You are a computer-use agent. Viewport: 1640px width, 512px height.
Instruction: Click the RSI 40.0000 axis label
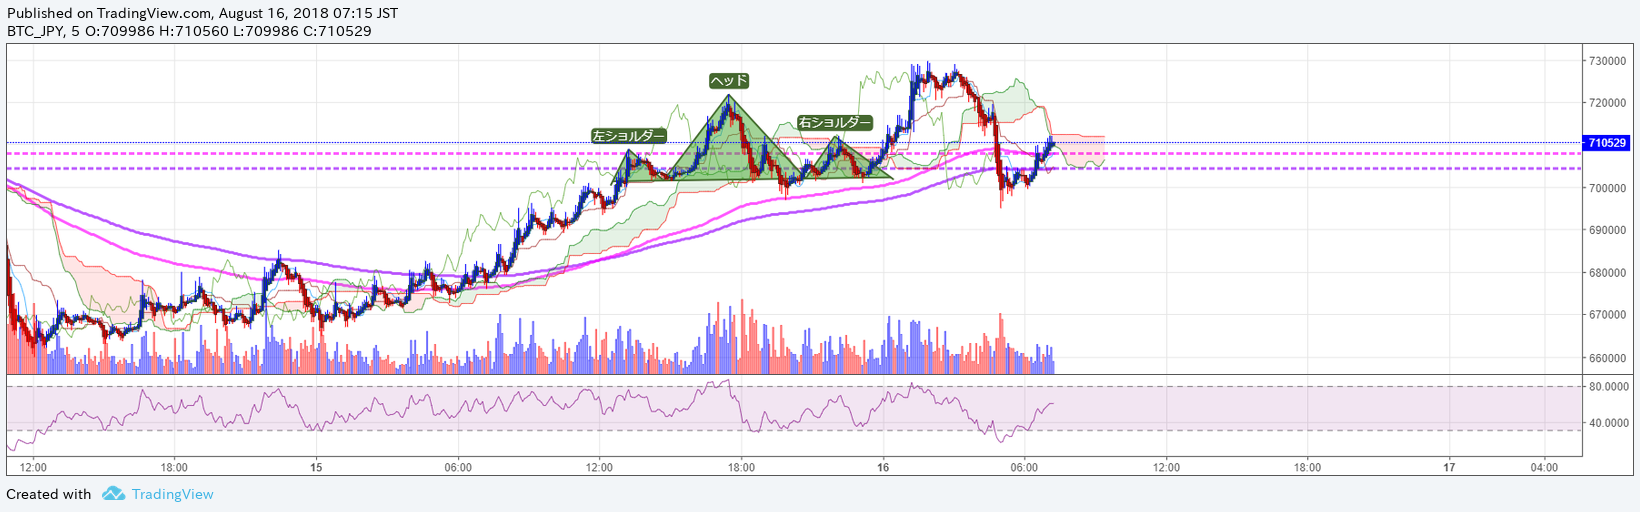point(1609,423)
